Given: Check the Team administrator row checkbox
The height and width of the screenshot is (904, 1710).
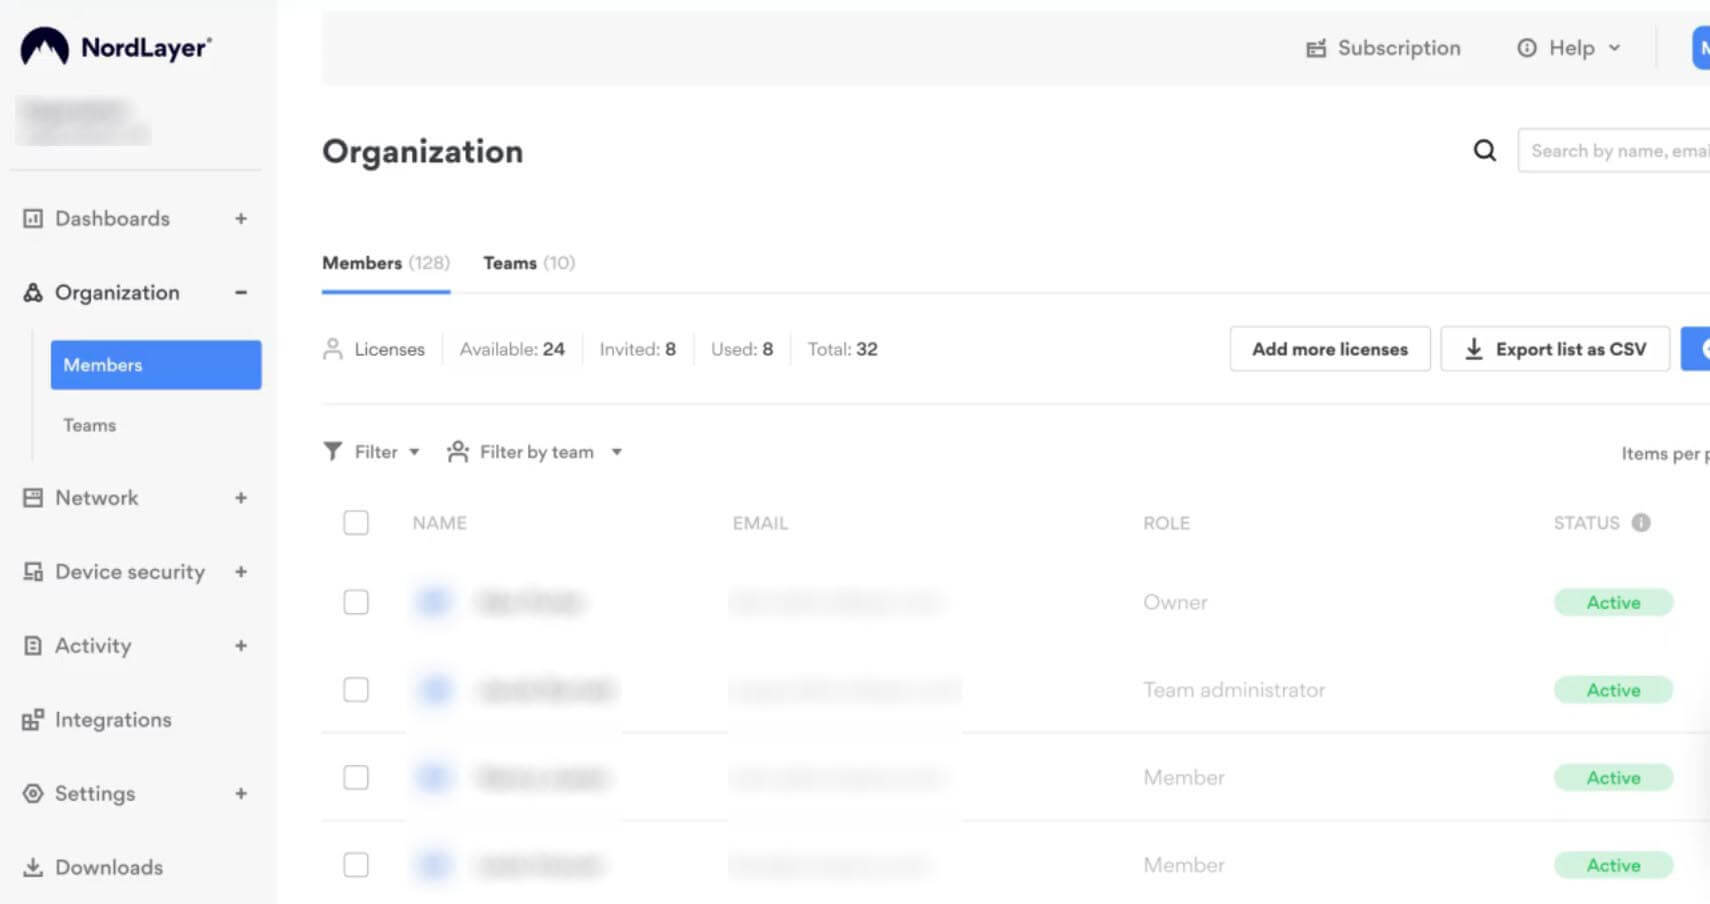Looking at the screenshot, I should [x=356, y=690].
